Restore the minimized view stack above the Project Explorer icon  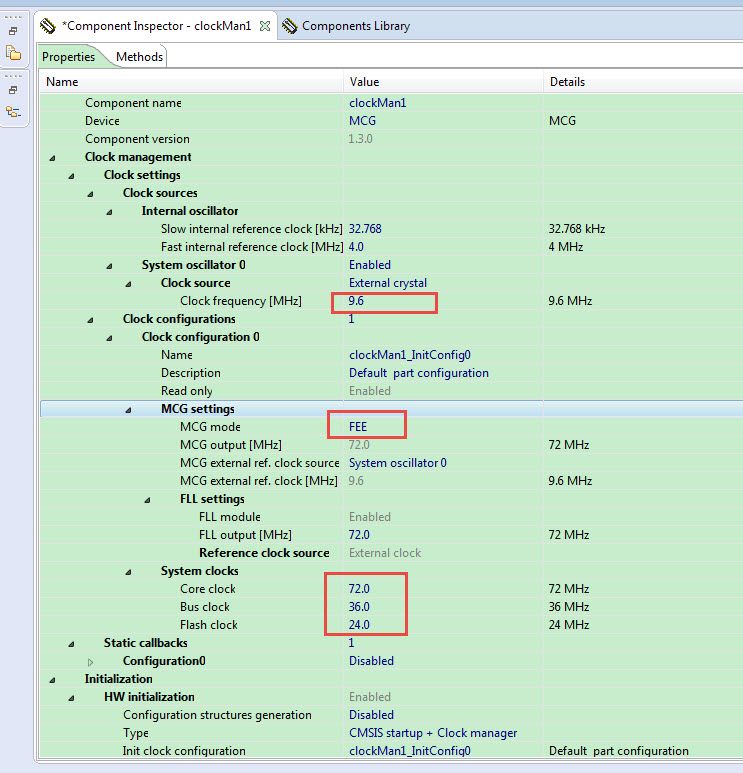pyautogui.click(x=13, y=31)
